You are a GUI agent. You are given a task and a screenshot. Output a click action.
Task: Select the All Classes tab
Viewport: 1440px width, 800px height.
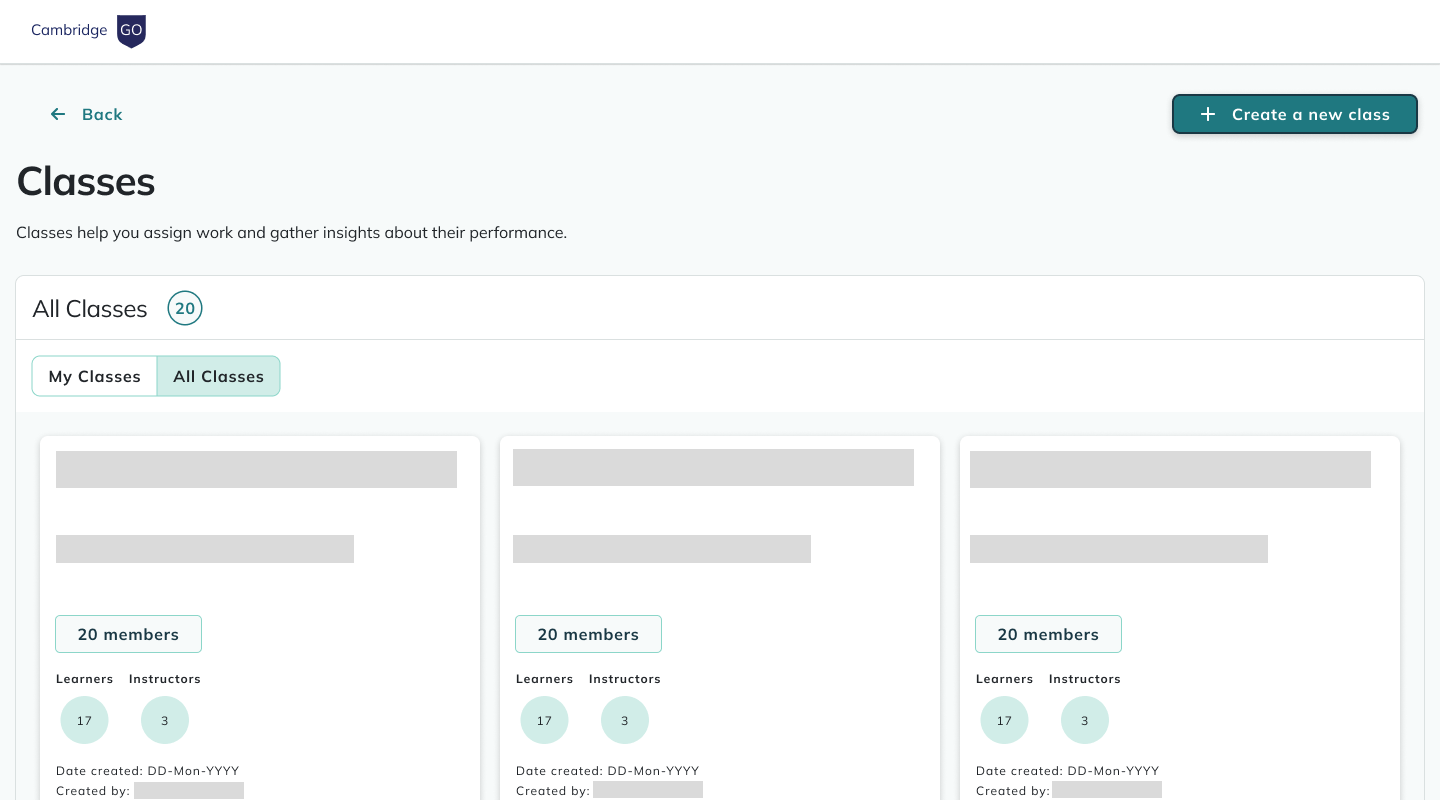pos(218,376)
